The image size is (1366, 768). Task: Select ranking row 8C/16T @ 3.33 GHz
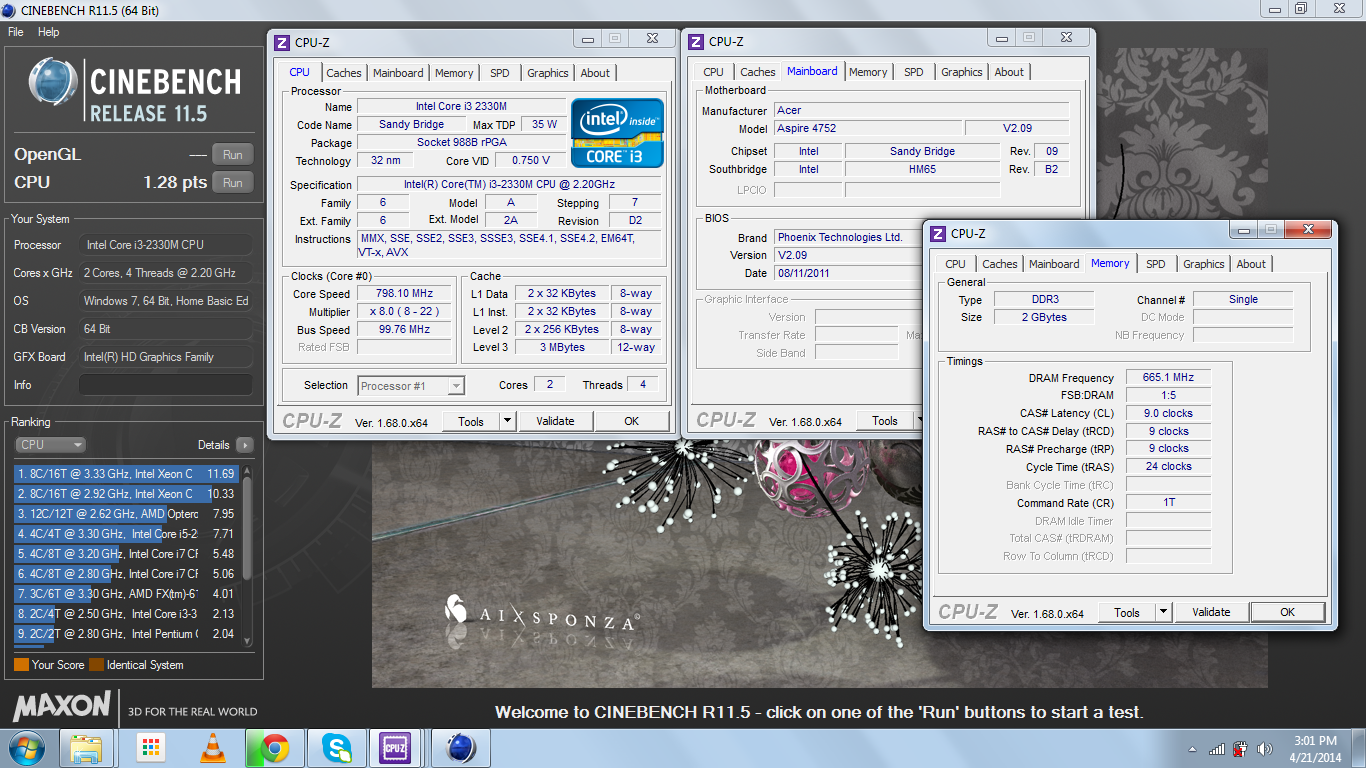point(125,474)
